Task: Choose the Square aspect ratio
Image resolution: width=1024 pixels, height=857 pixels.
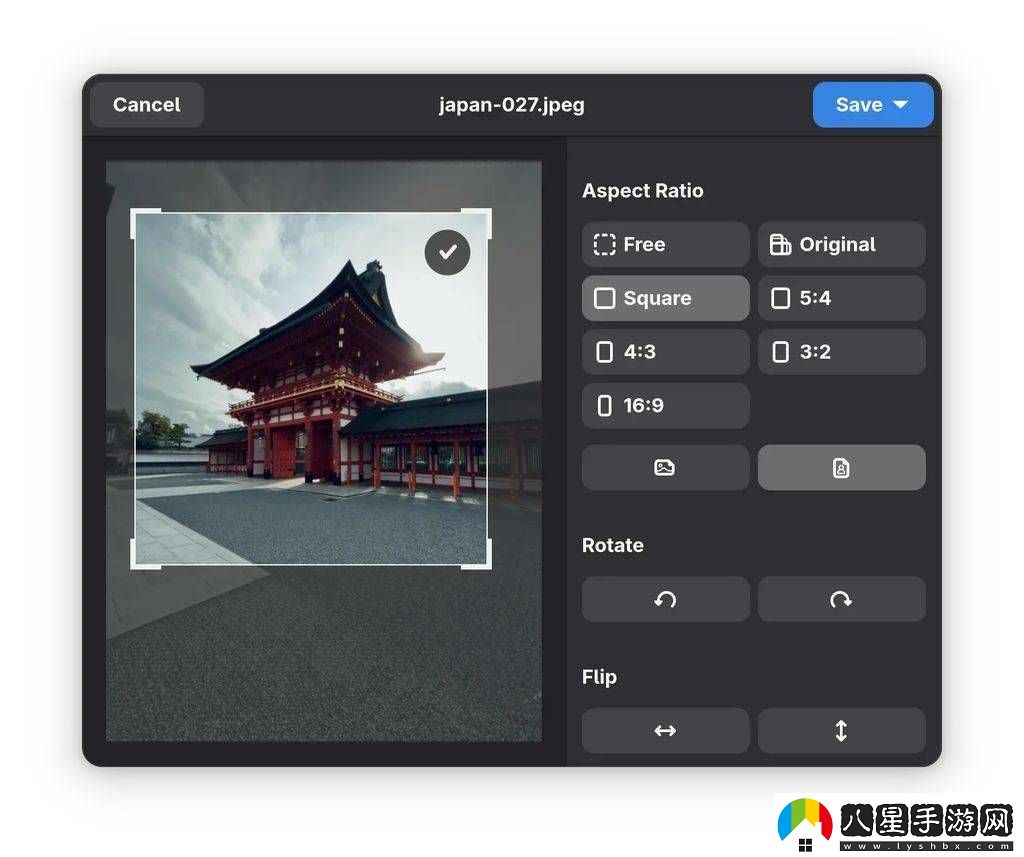Action: point(665,298)
